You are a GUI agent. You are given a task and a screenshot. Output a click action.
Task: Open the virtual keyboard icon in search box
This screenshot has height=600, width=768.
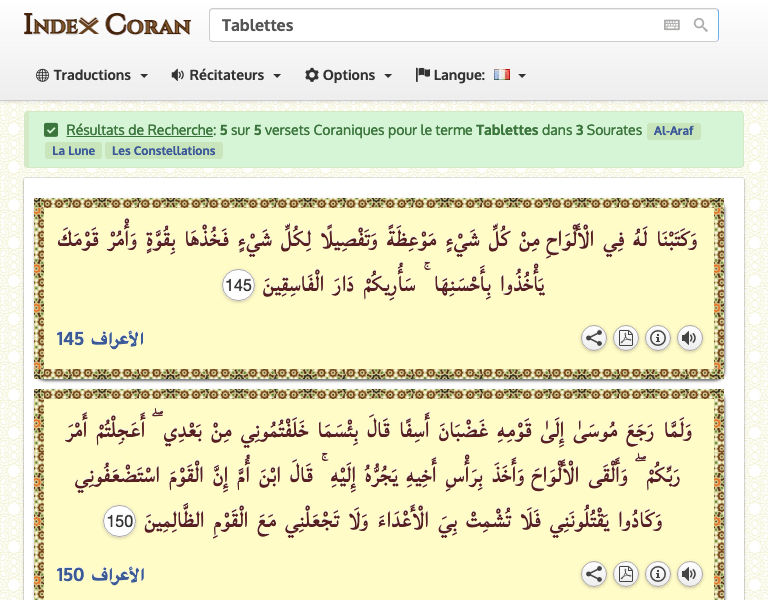point(671,25)
